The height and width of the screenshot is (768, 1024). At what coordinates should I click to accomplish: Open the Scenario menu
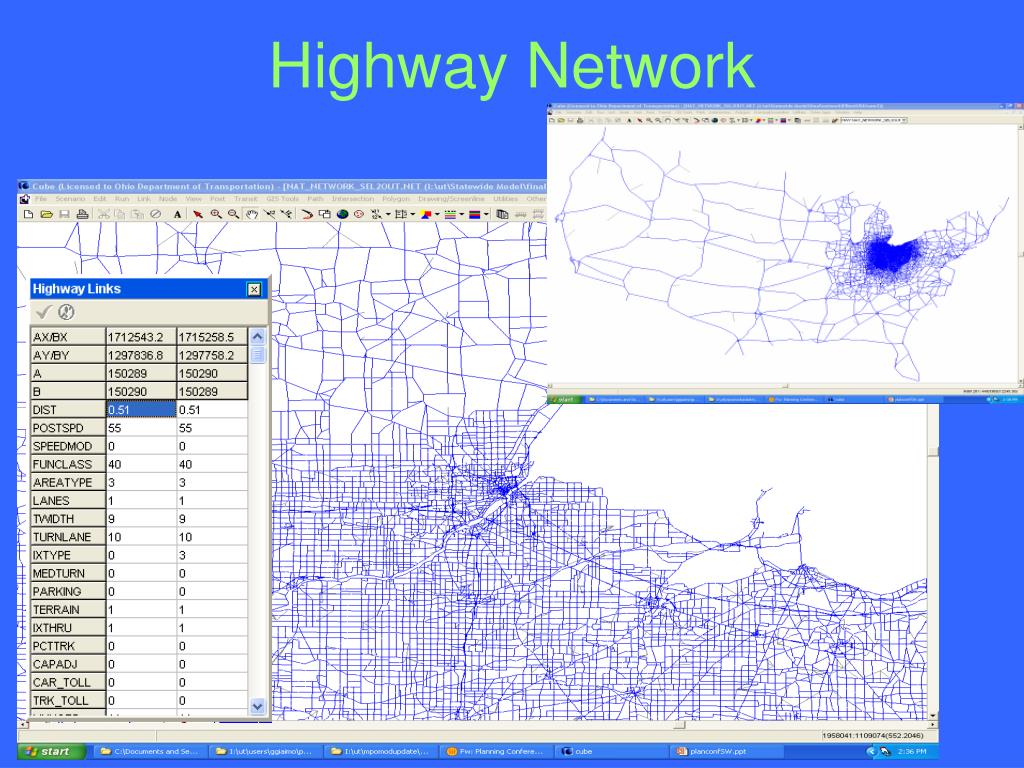[71, 199]
